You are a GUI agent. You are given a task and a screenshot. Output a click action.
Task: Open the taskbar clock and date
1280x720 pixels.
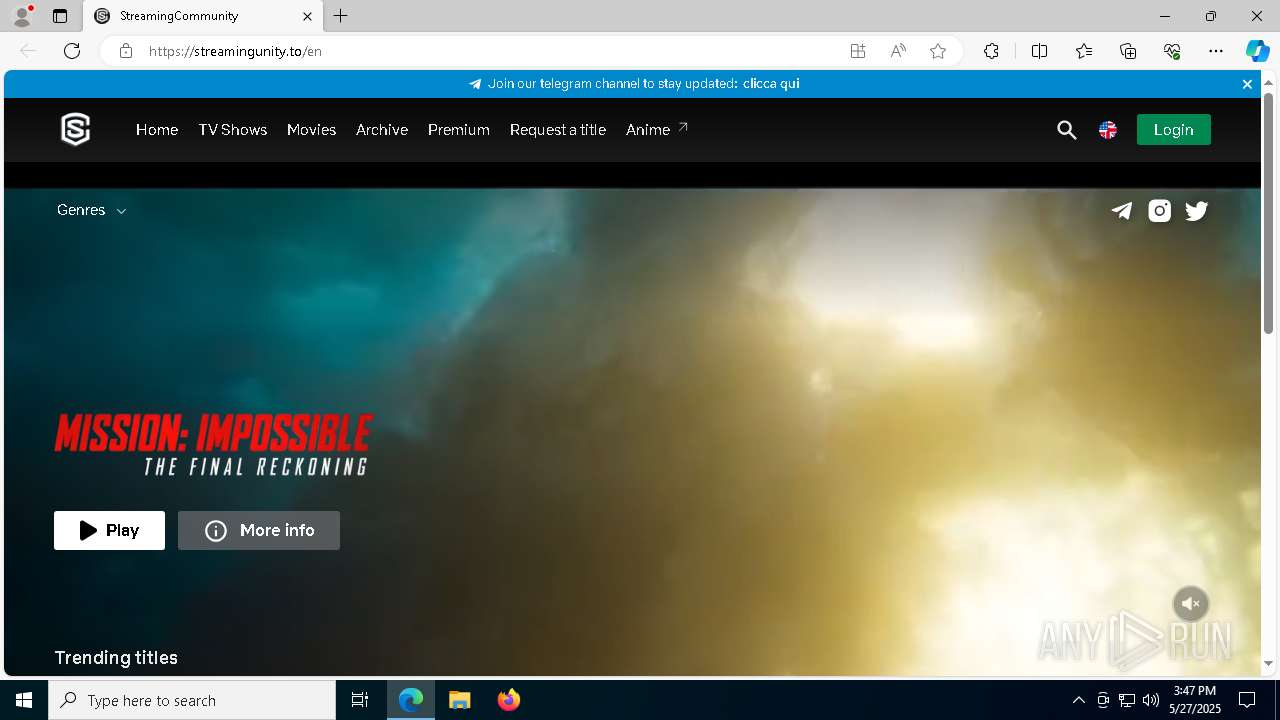tap(1195, 700)
